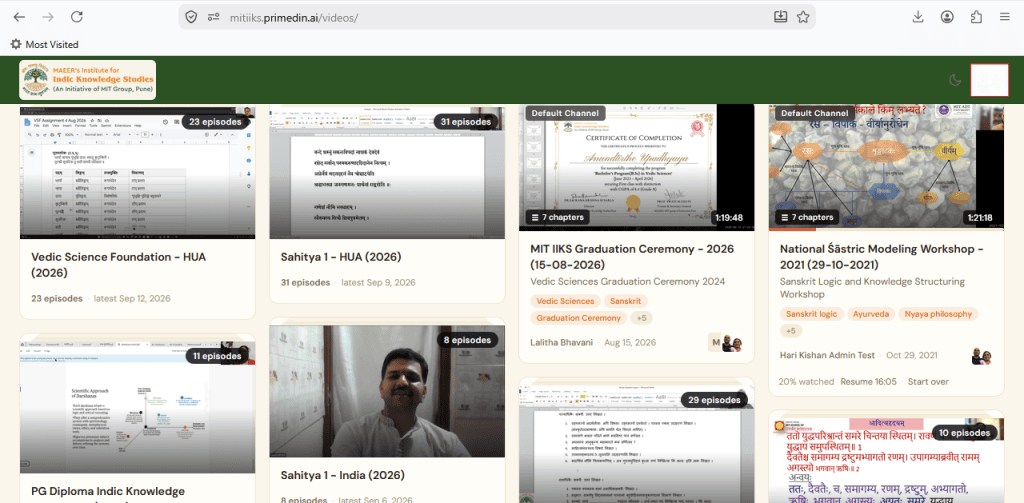This screenshot has width=1024, height=503.
Task: Click 7 chapters on Graduation Ceremony video
Action: [558, 218]
